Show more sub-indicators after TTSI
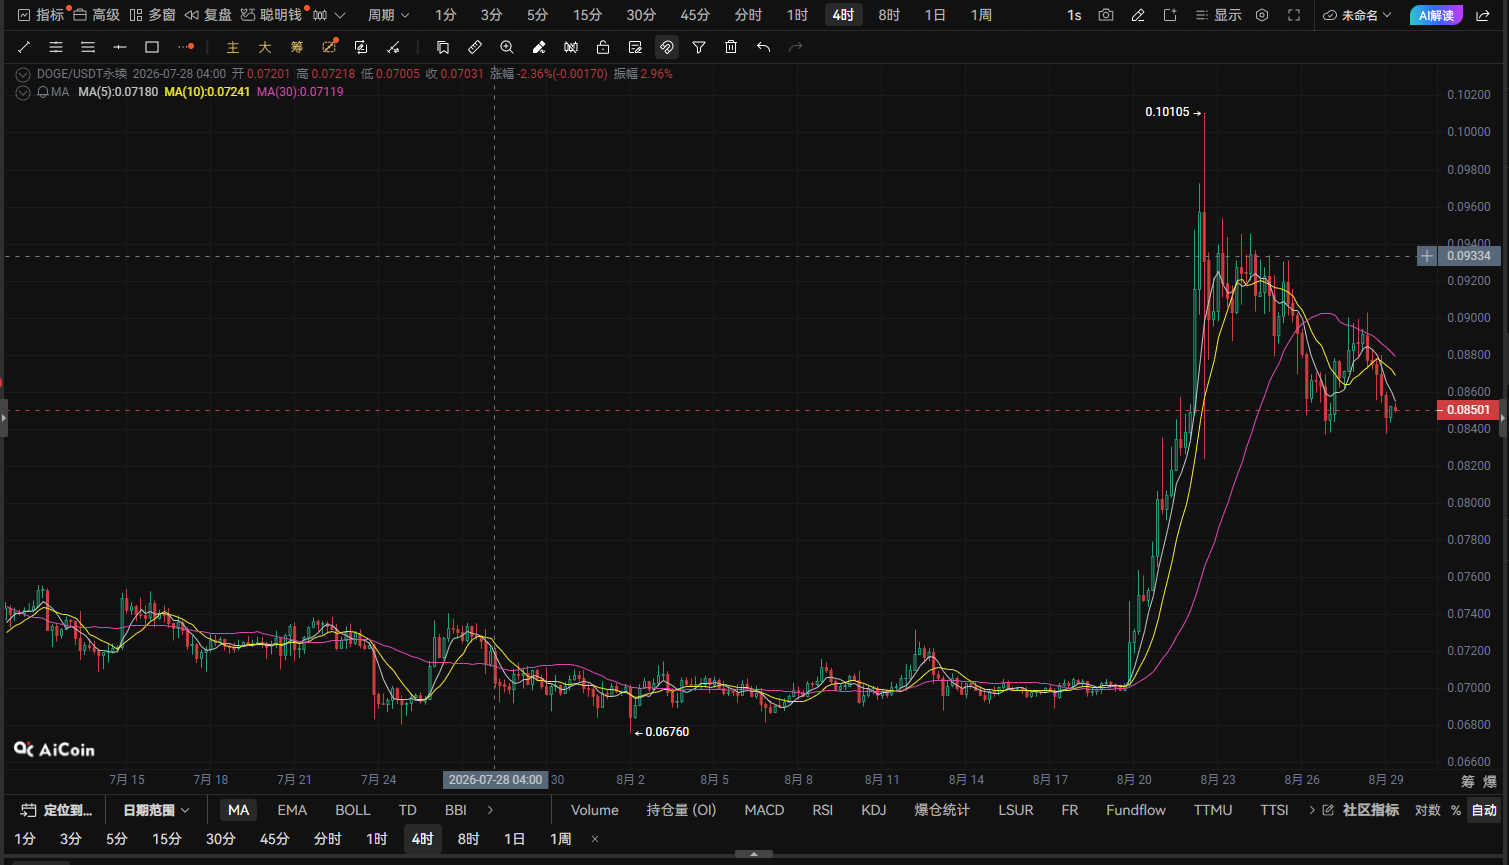Image resolution: width=1509 pixels, height=865 pixels. click(1312, 810)
